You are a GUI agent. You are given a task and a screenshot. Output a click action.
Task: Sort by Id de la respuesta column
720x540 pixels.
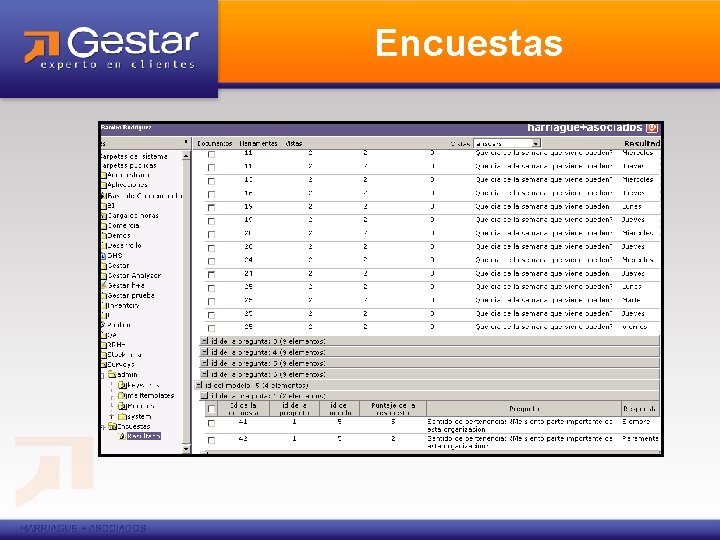coord(243,409)
